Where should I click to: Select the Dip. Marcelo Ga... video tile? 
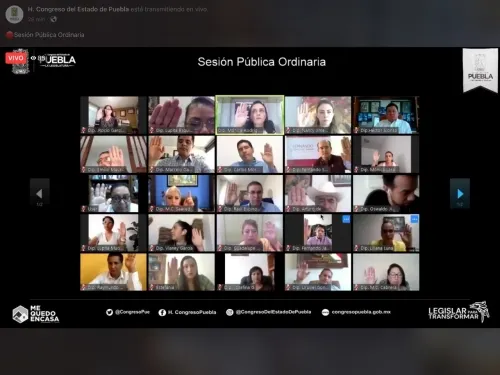182,154
